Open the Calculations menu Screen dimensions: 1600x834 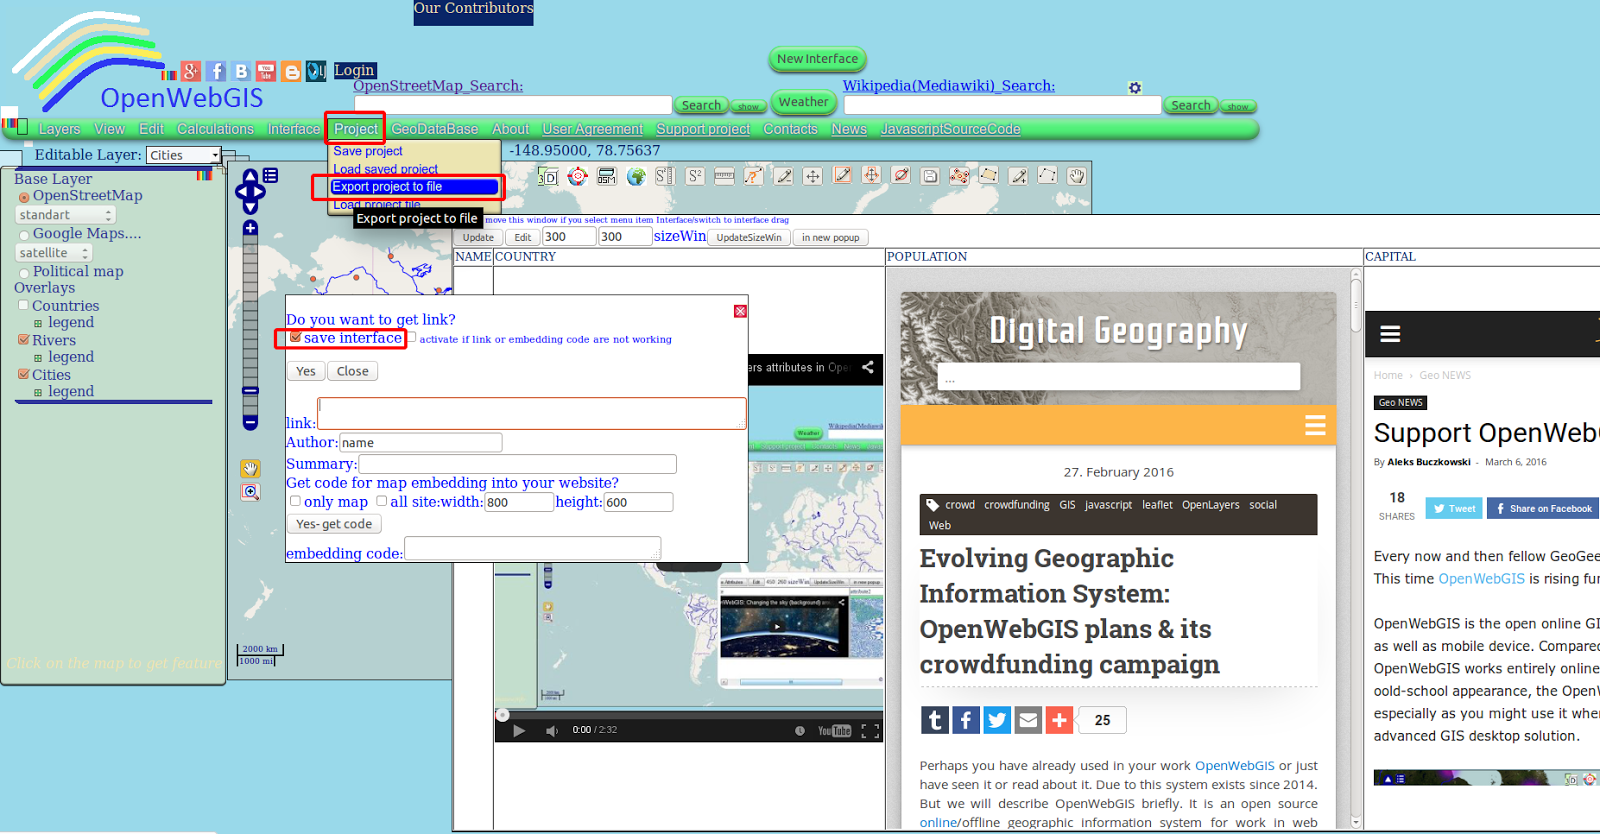pyautogui.click(x=215, y=129)
